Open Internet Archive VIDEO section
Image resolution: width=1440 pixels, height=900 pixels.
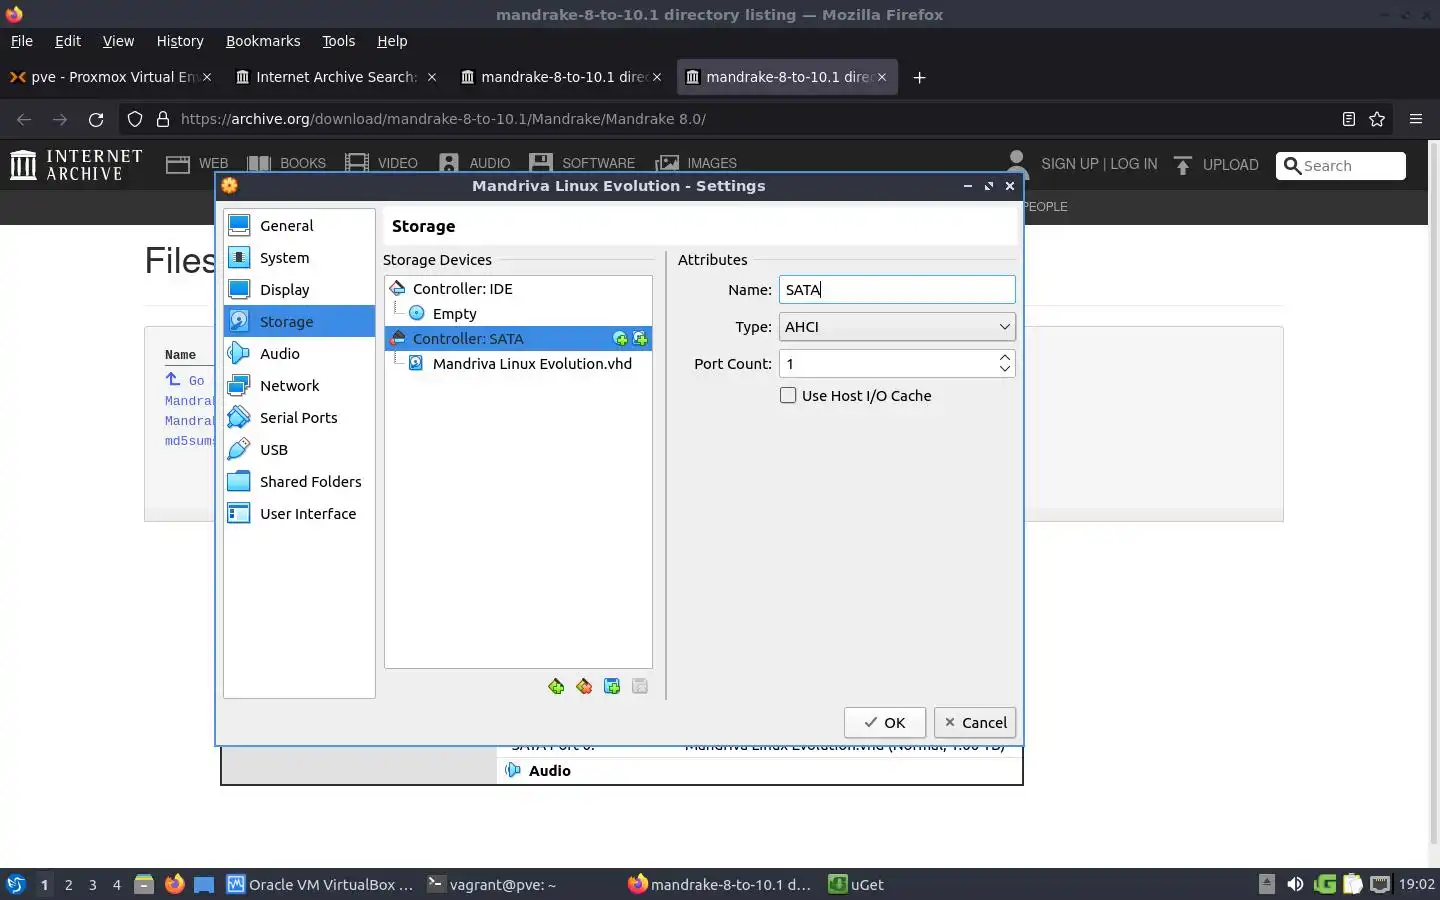[381, 164]
